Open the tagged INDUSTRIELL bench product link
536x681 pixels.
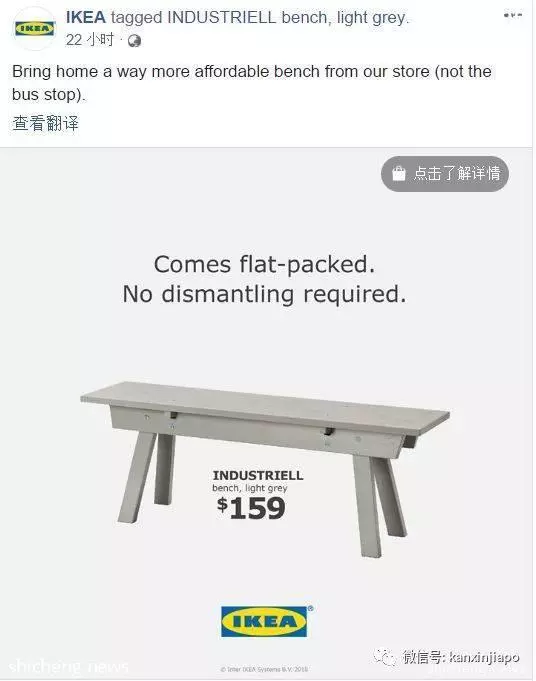tap(288, 18)
